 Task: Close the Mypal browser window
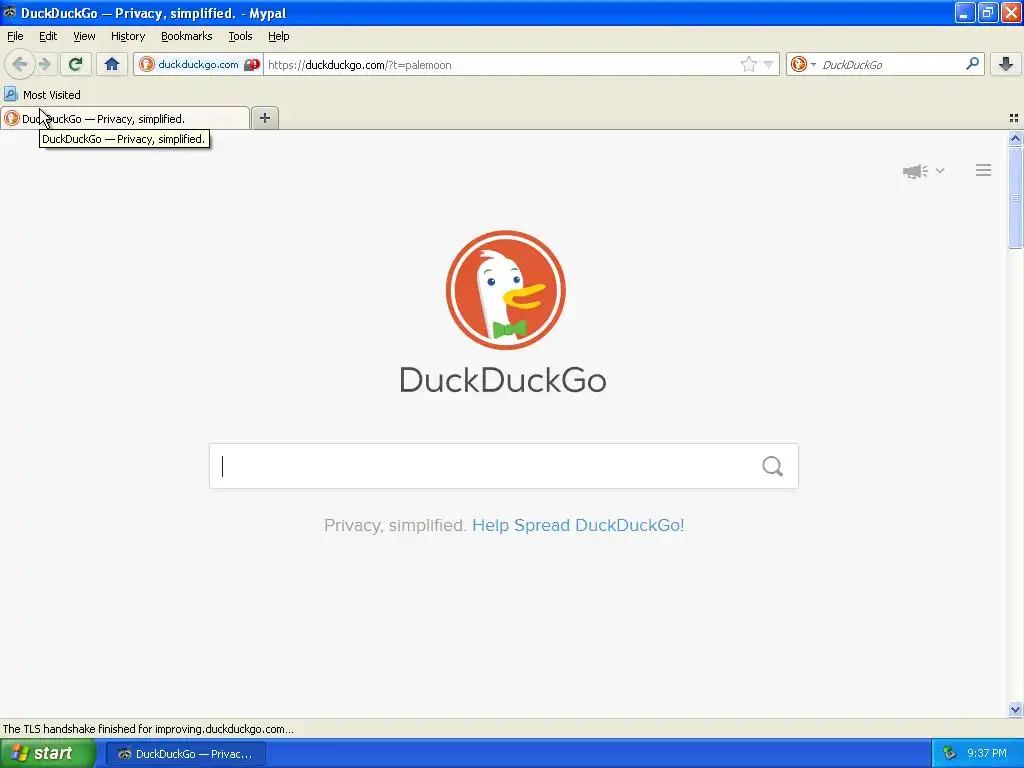1011,12
